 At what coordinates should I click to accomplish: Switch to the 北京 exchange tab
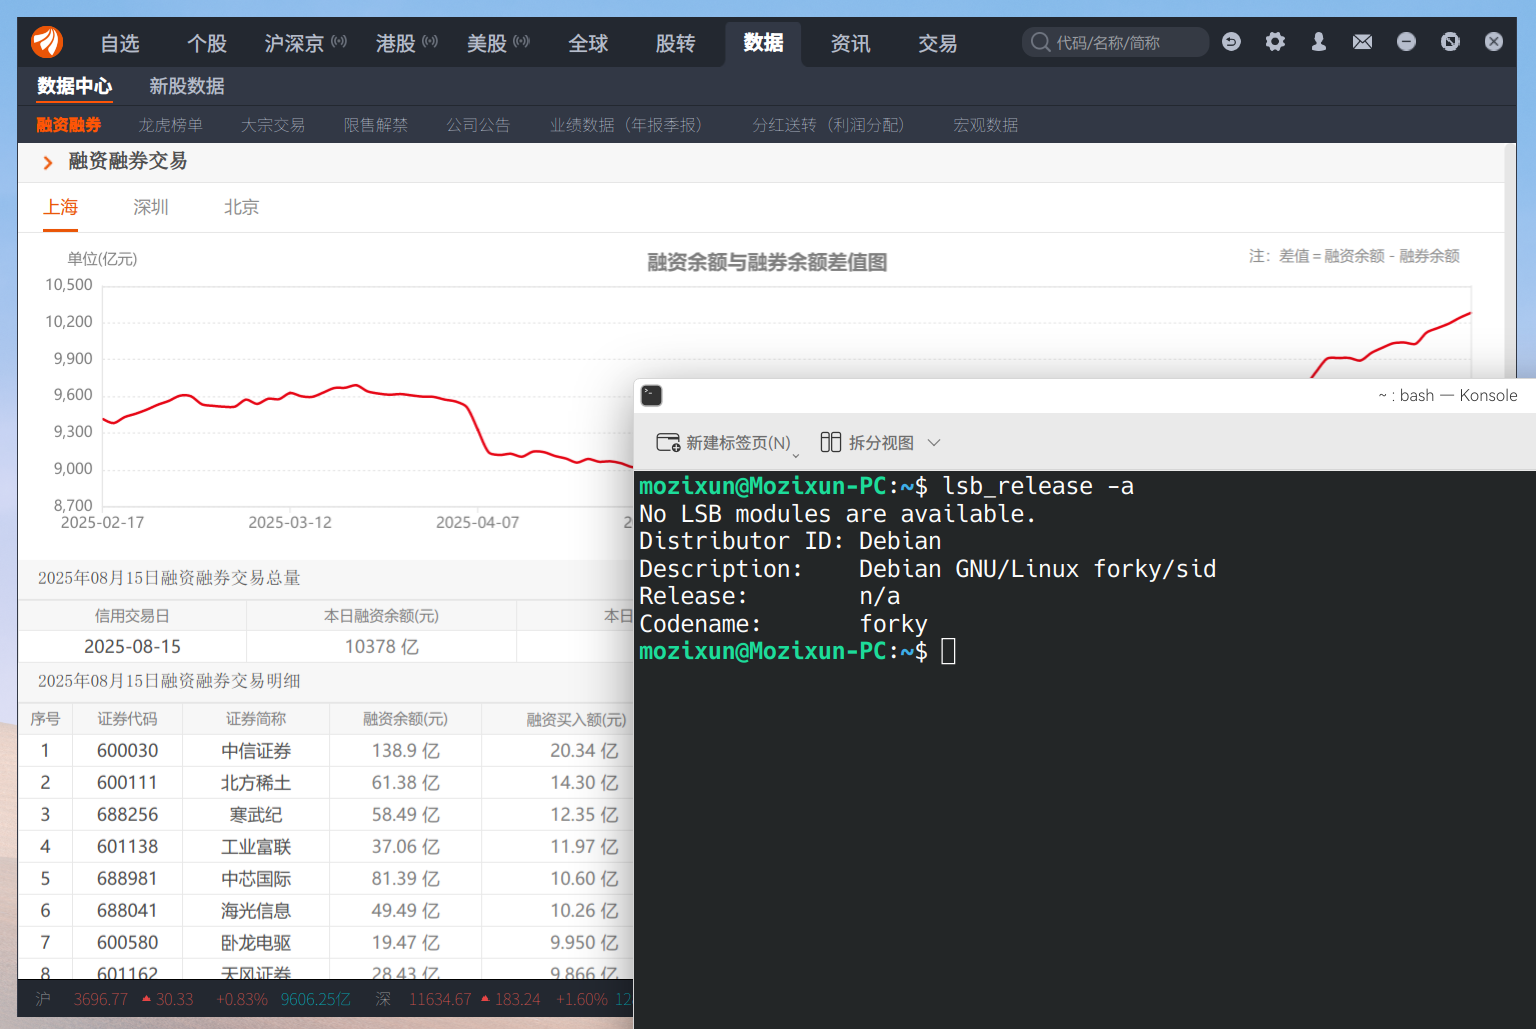(x=241, y=207)
